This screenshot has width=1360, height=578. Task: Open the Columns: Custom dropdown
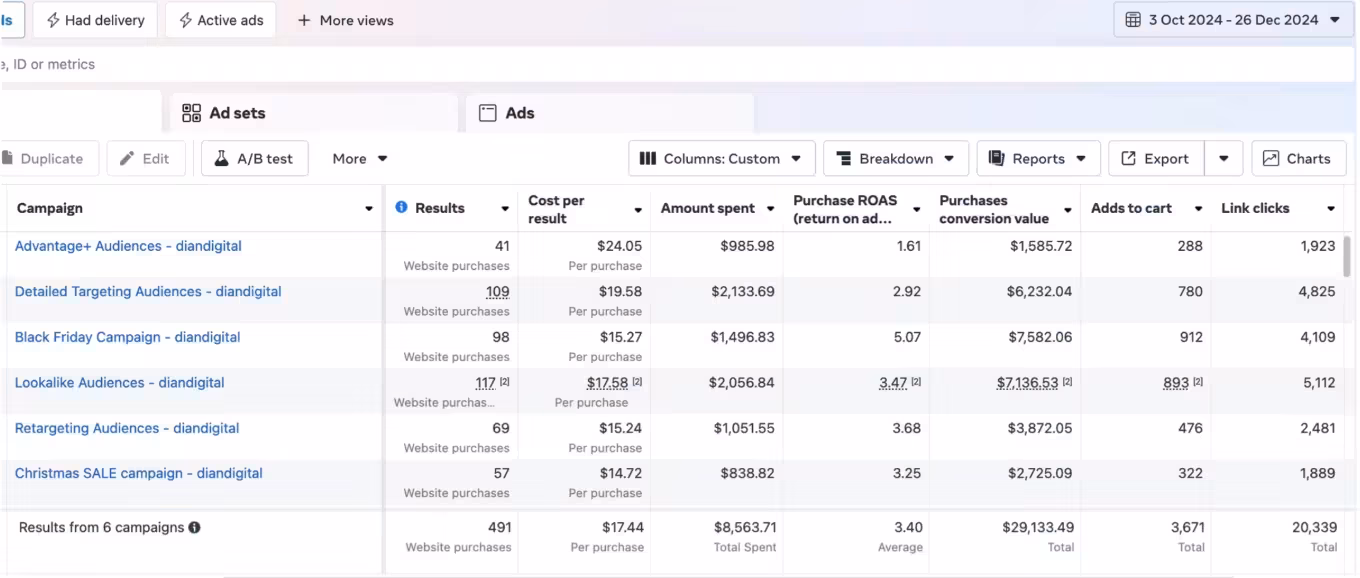(722, 158)
